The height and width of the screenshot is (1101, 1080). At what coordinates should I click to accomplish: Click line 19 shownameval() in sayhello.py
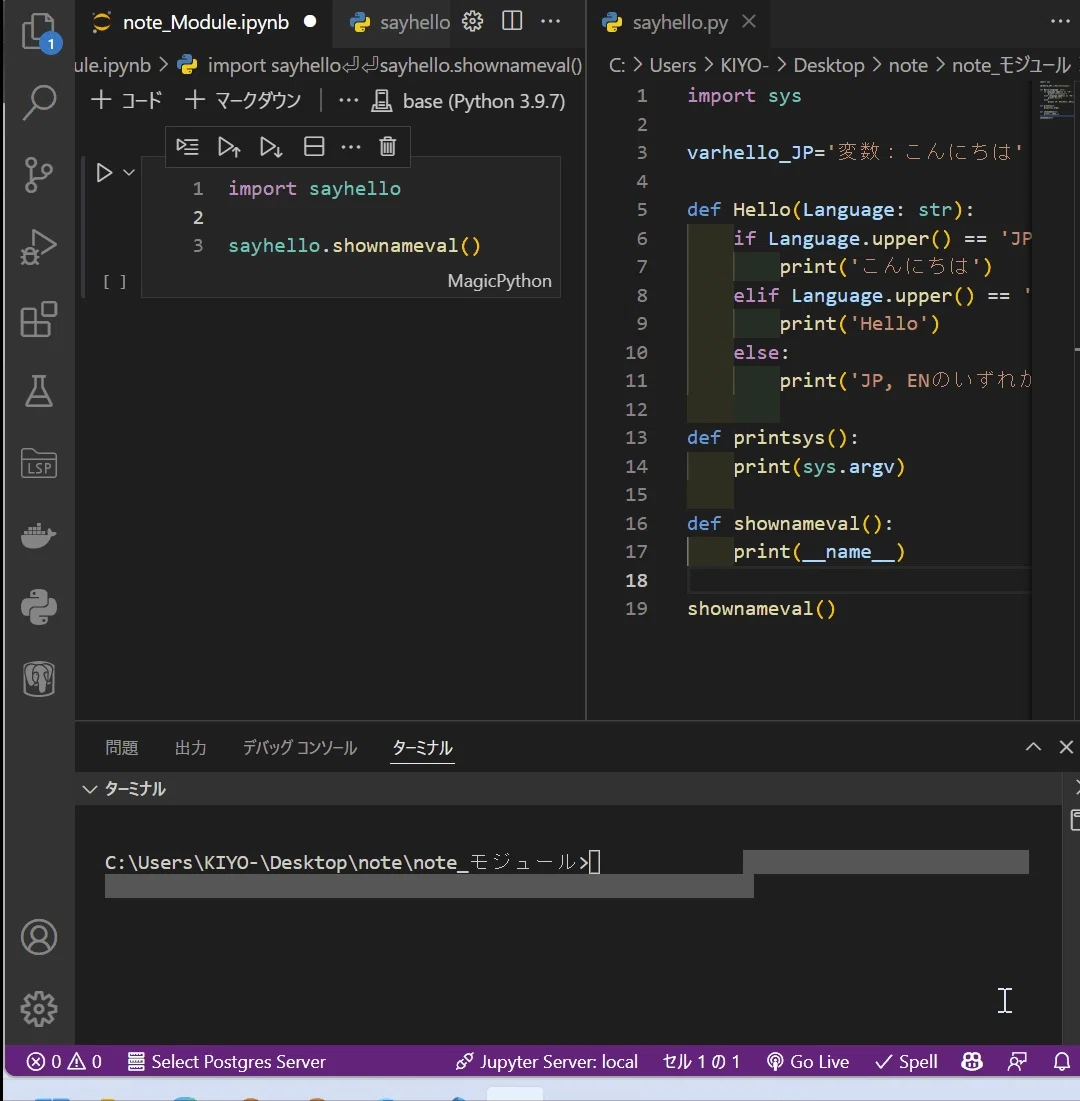762,609
